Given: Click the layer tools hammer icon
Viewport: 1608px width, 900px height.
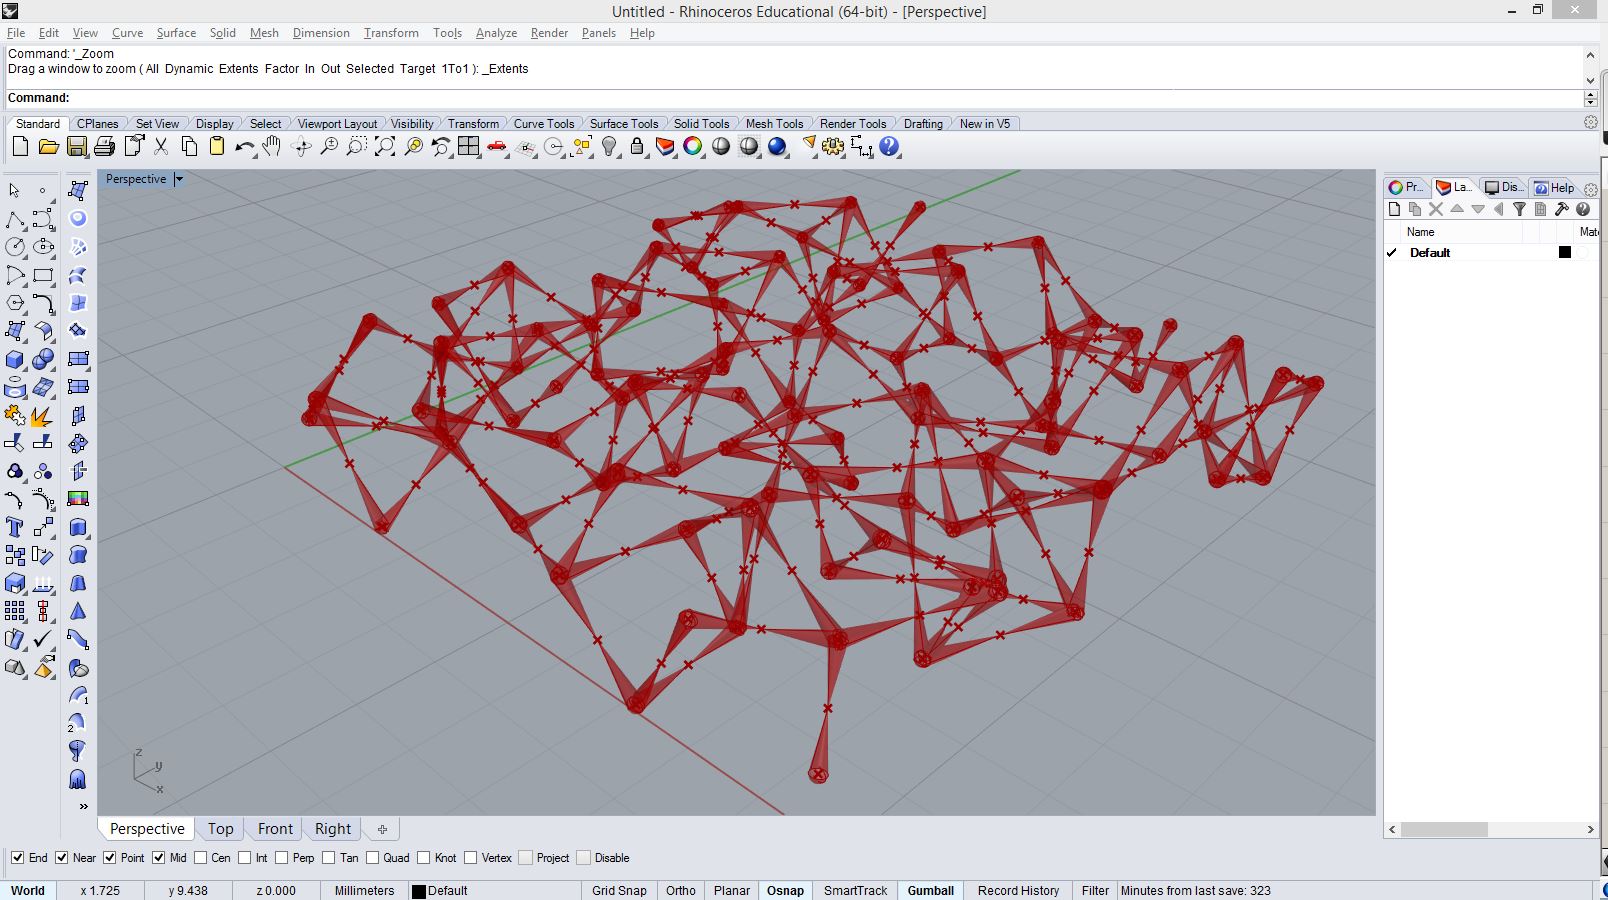Looking at the screenshot, I should point(1561,209).
